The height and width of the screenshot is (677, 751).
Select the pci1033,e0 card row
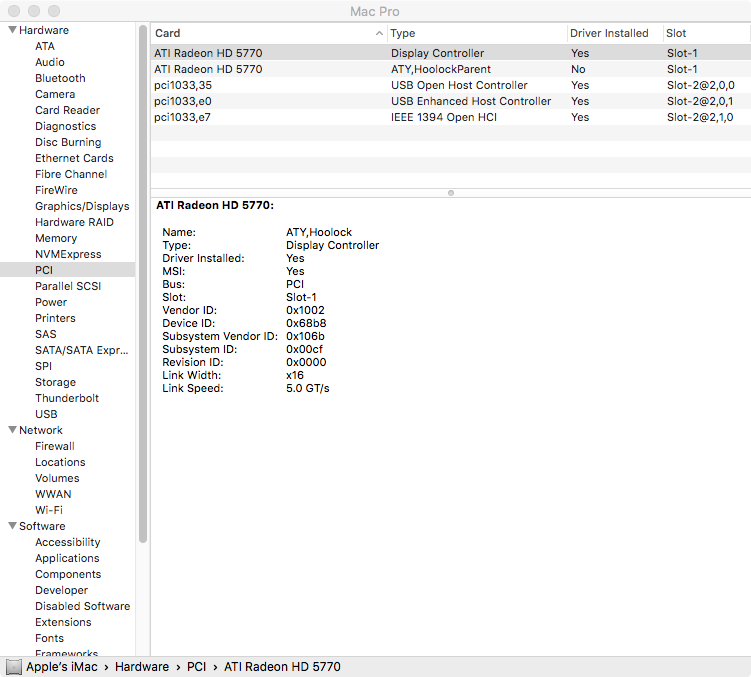(x=451, y=101)
